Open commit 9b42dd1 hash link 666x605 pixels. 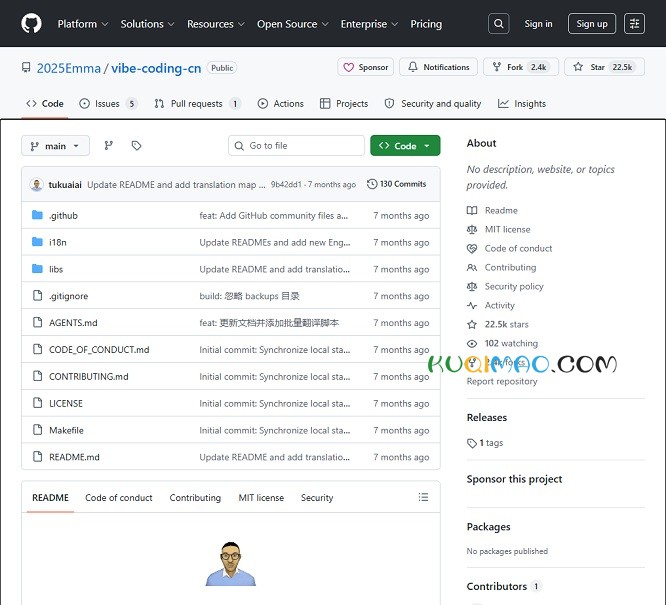286,184
